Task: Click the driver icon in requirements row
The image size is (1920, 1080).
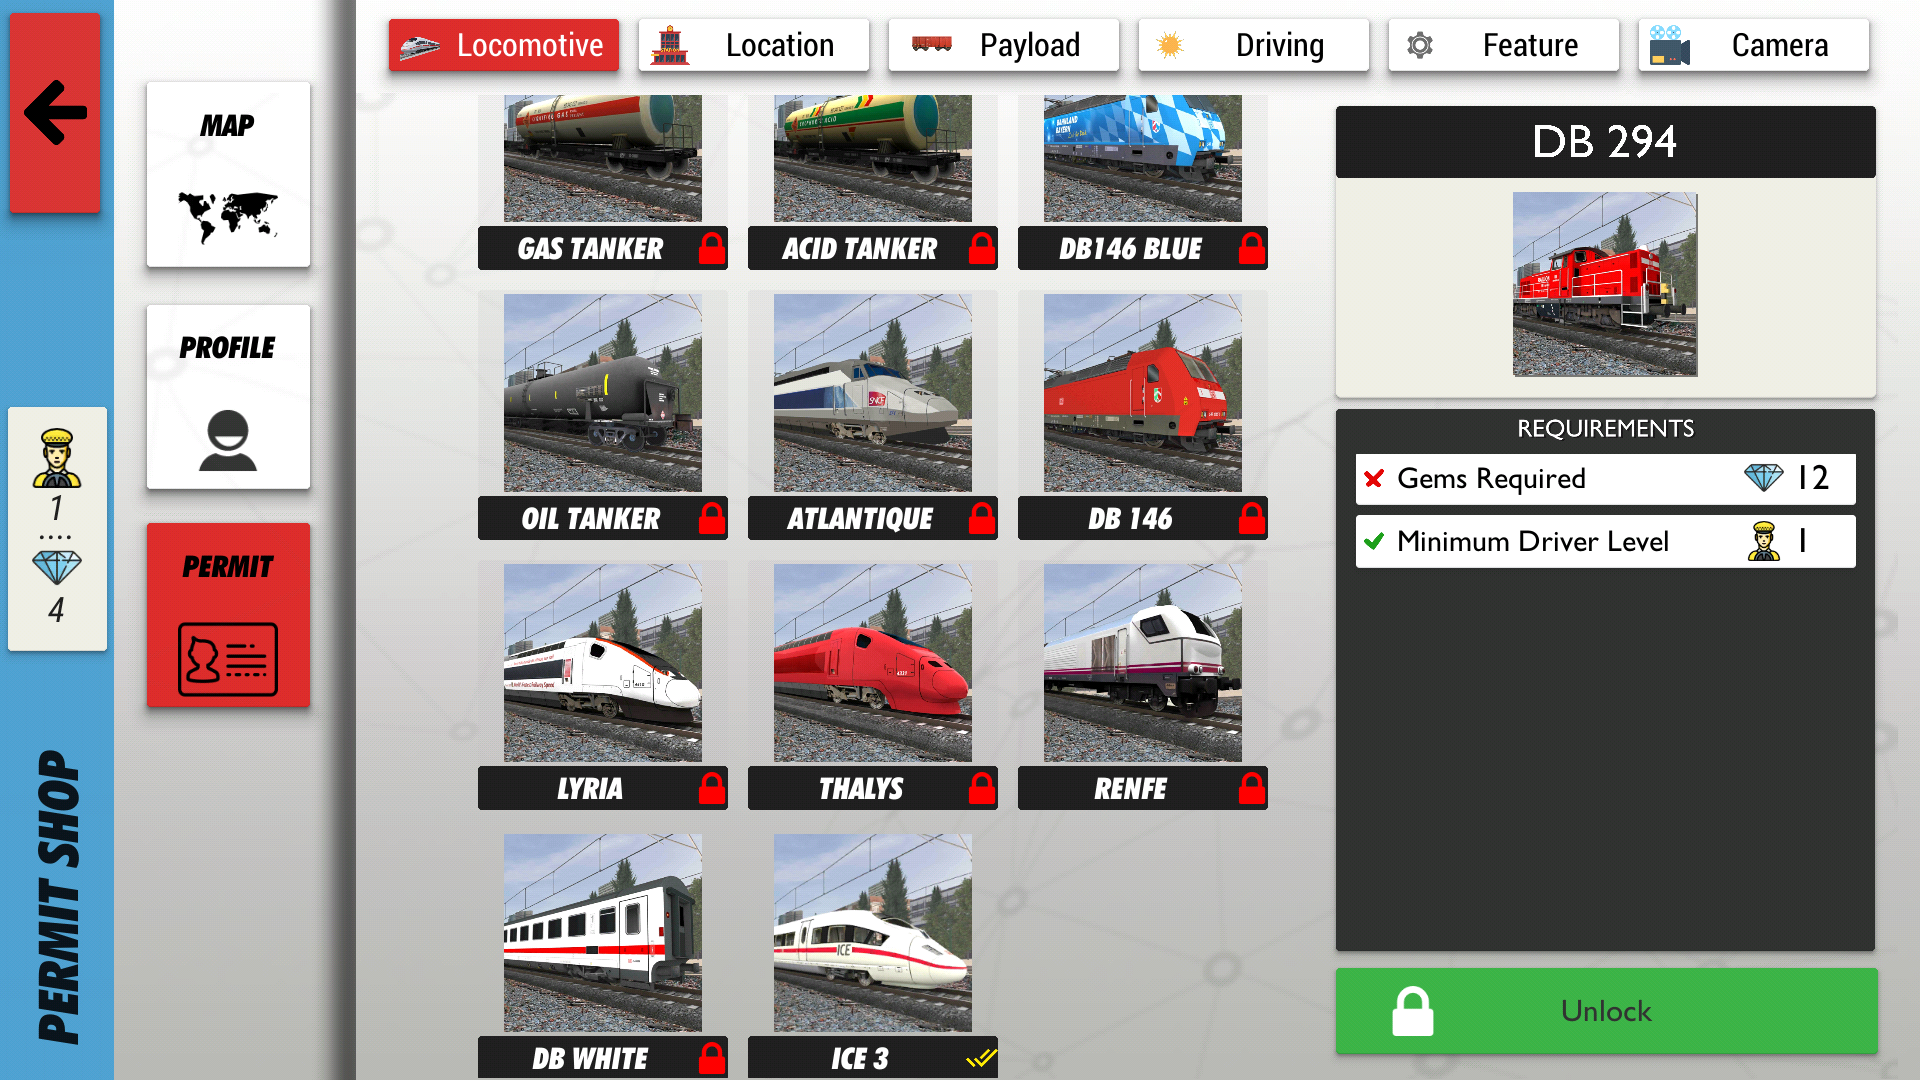Action: click(1764, 541)
